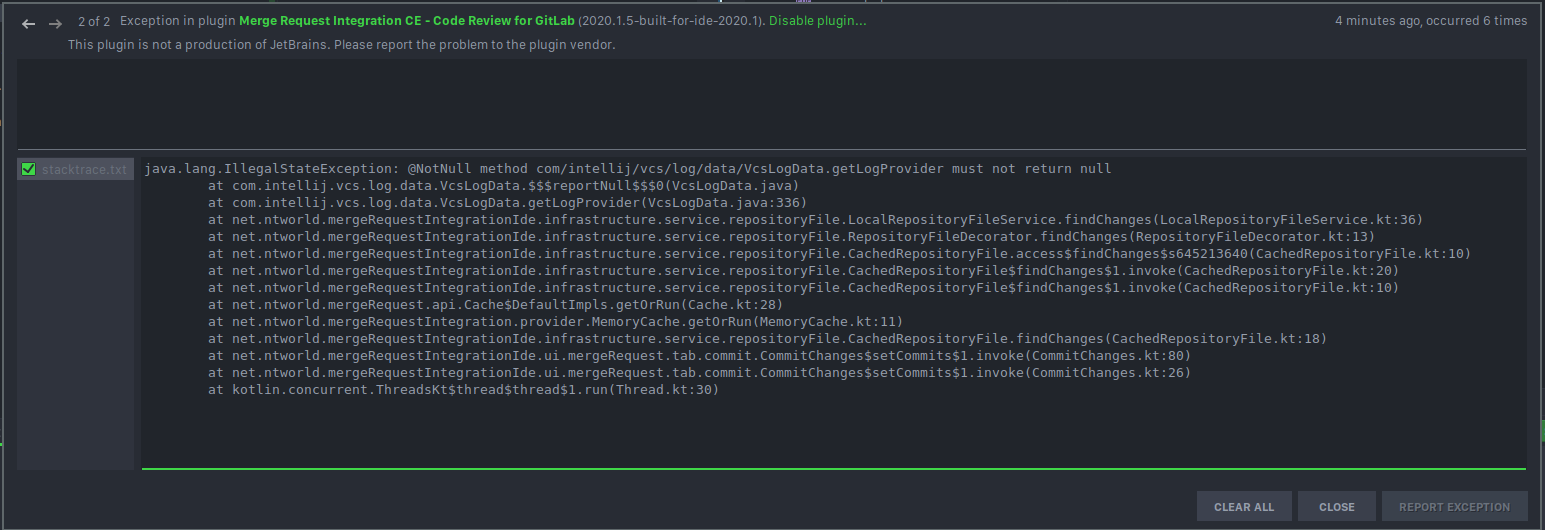Click the Cache$DefaultImpls.getOrRun stack line
1545x530 pixels.
[495, 305]
